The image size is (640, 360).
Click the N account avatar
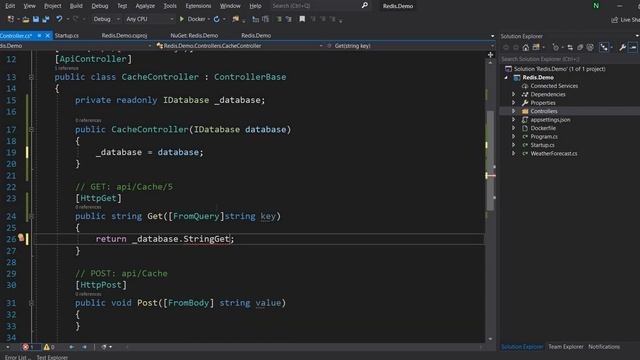(596, 6)
